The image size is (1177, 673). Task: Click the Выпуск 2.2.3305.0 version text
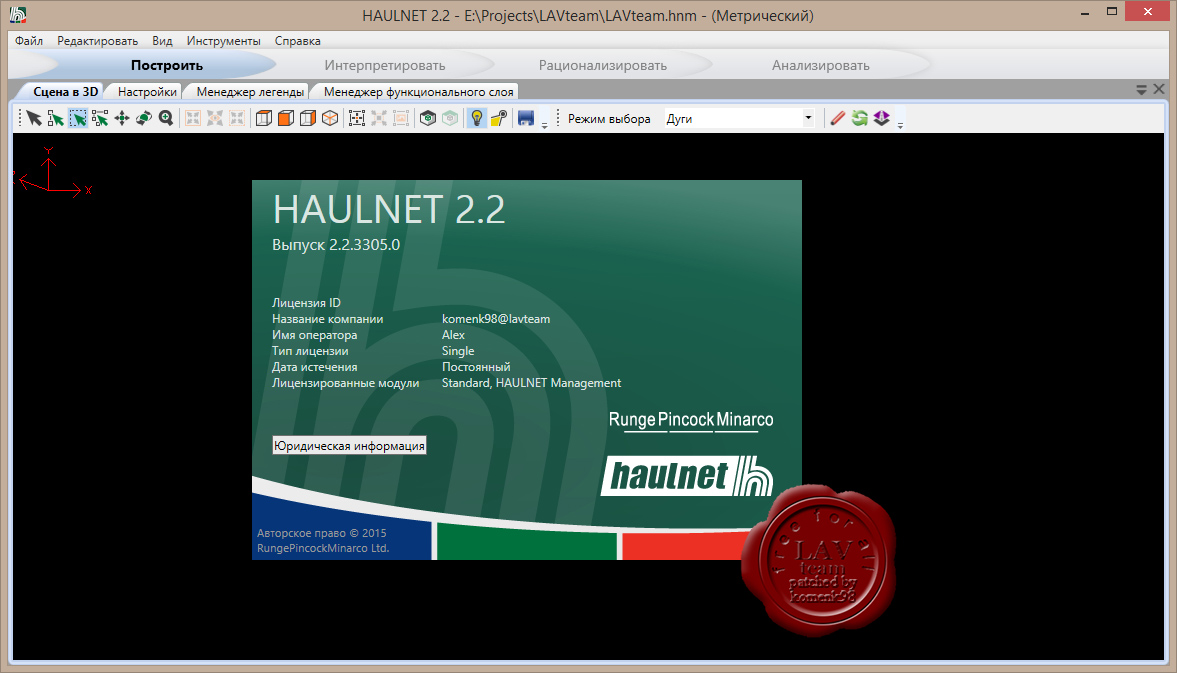pyautogui.click(x=336, y=245)
